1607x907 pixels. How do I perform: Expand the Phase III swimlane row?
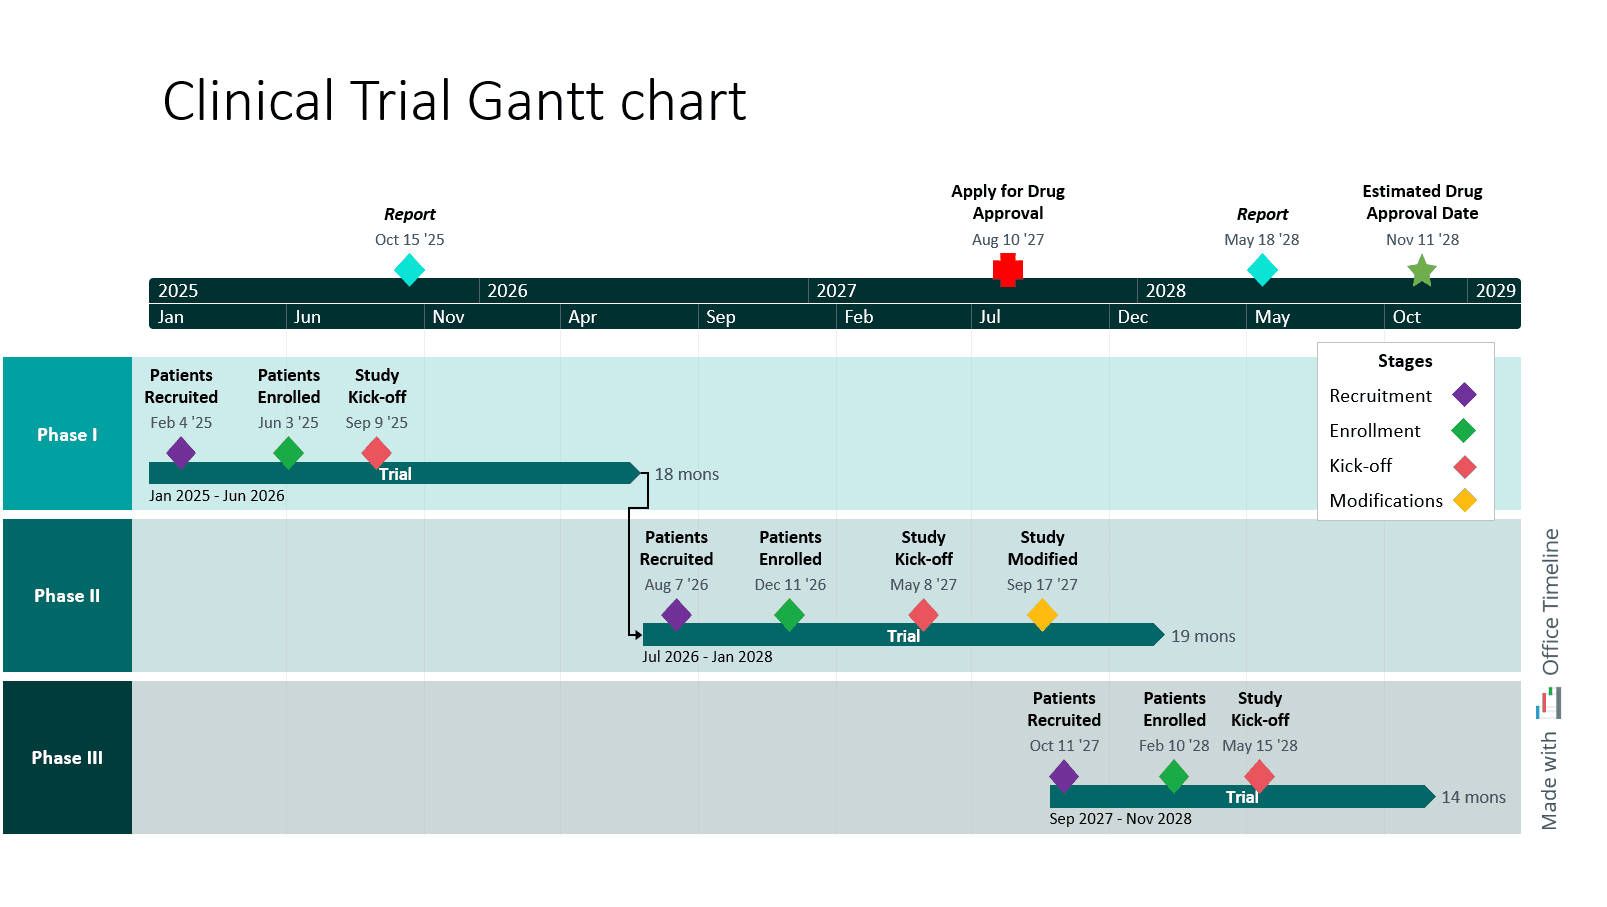tap(66, 757)
